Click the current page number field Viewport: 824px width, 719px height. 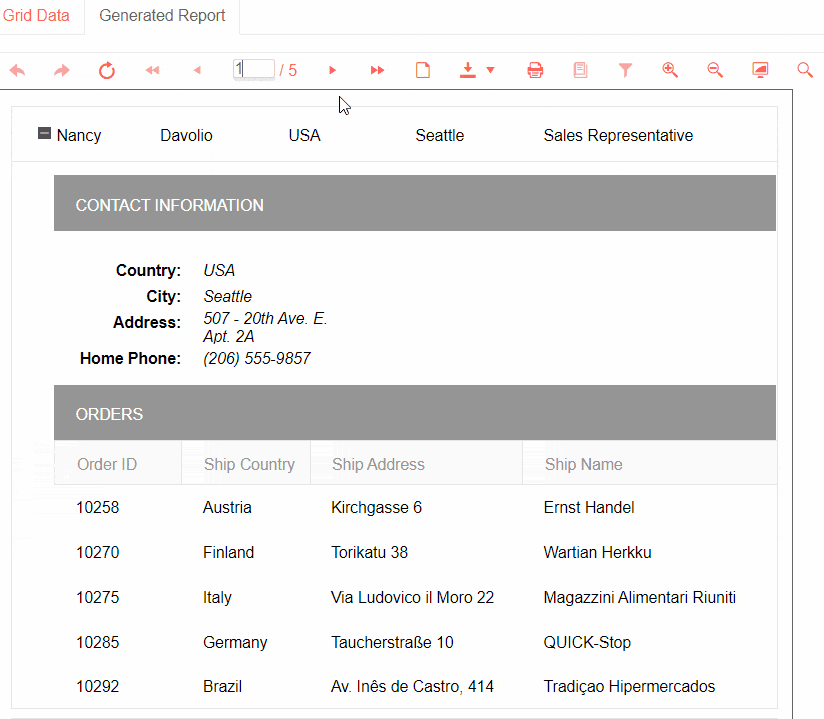tap(255, 69)
